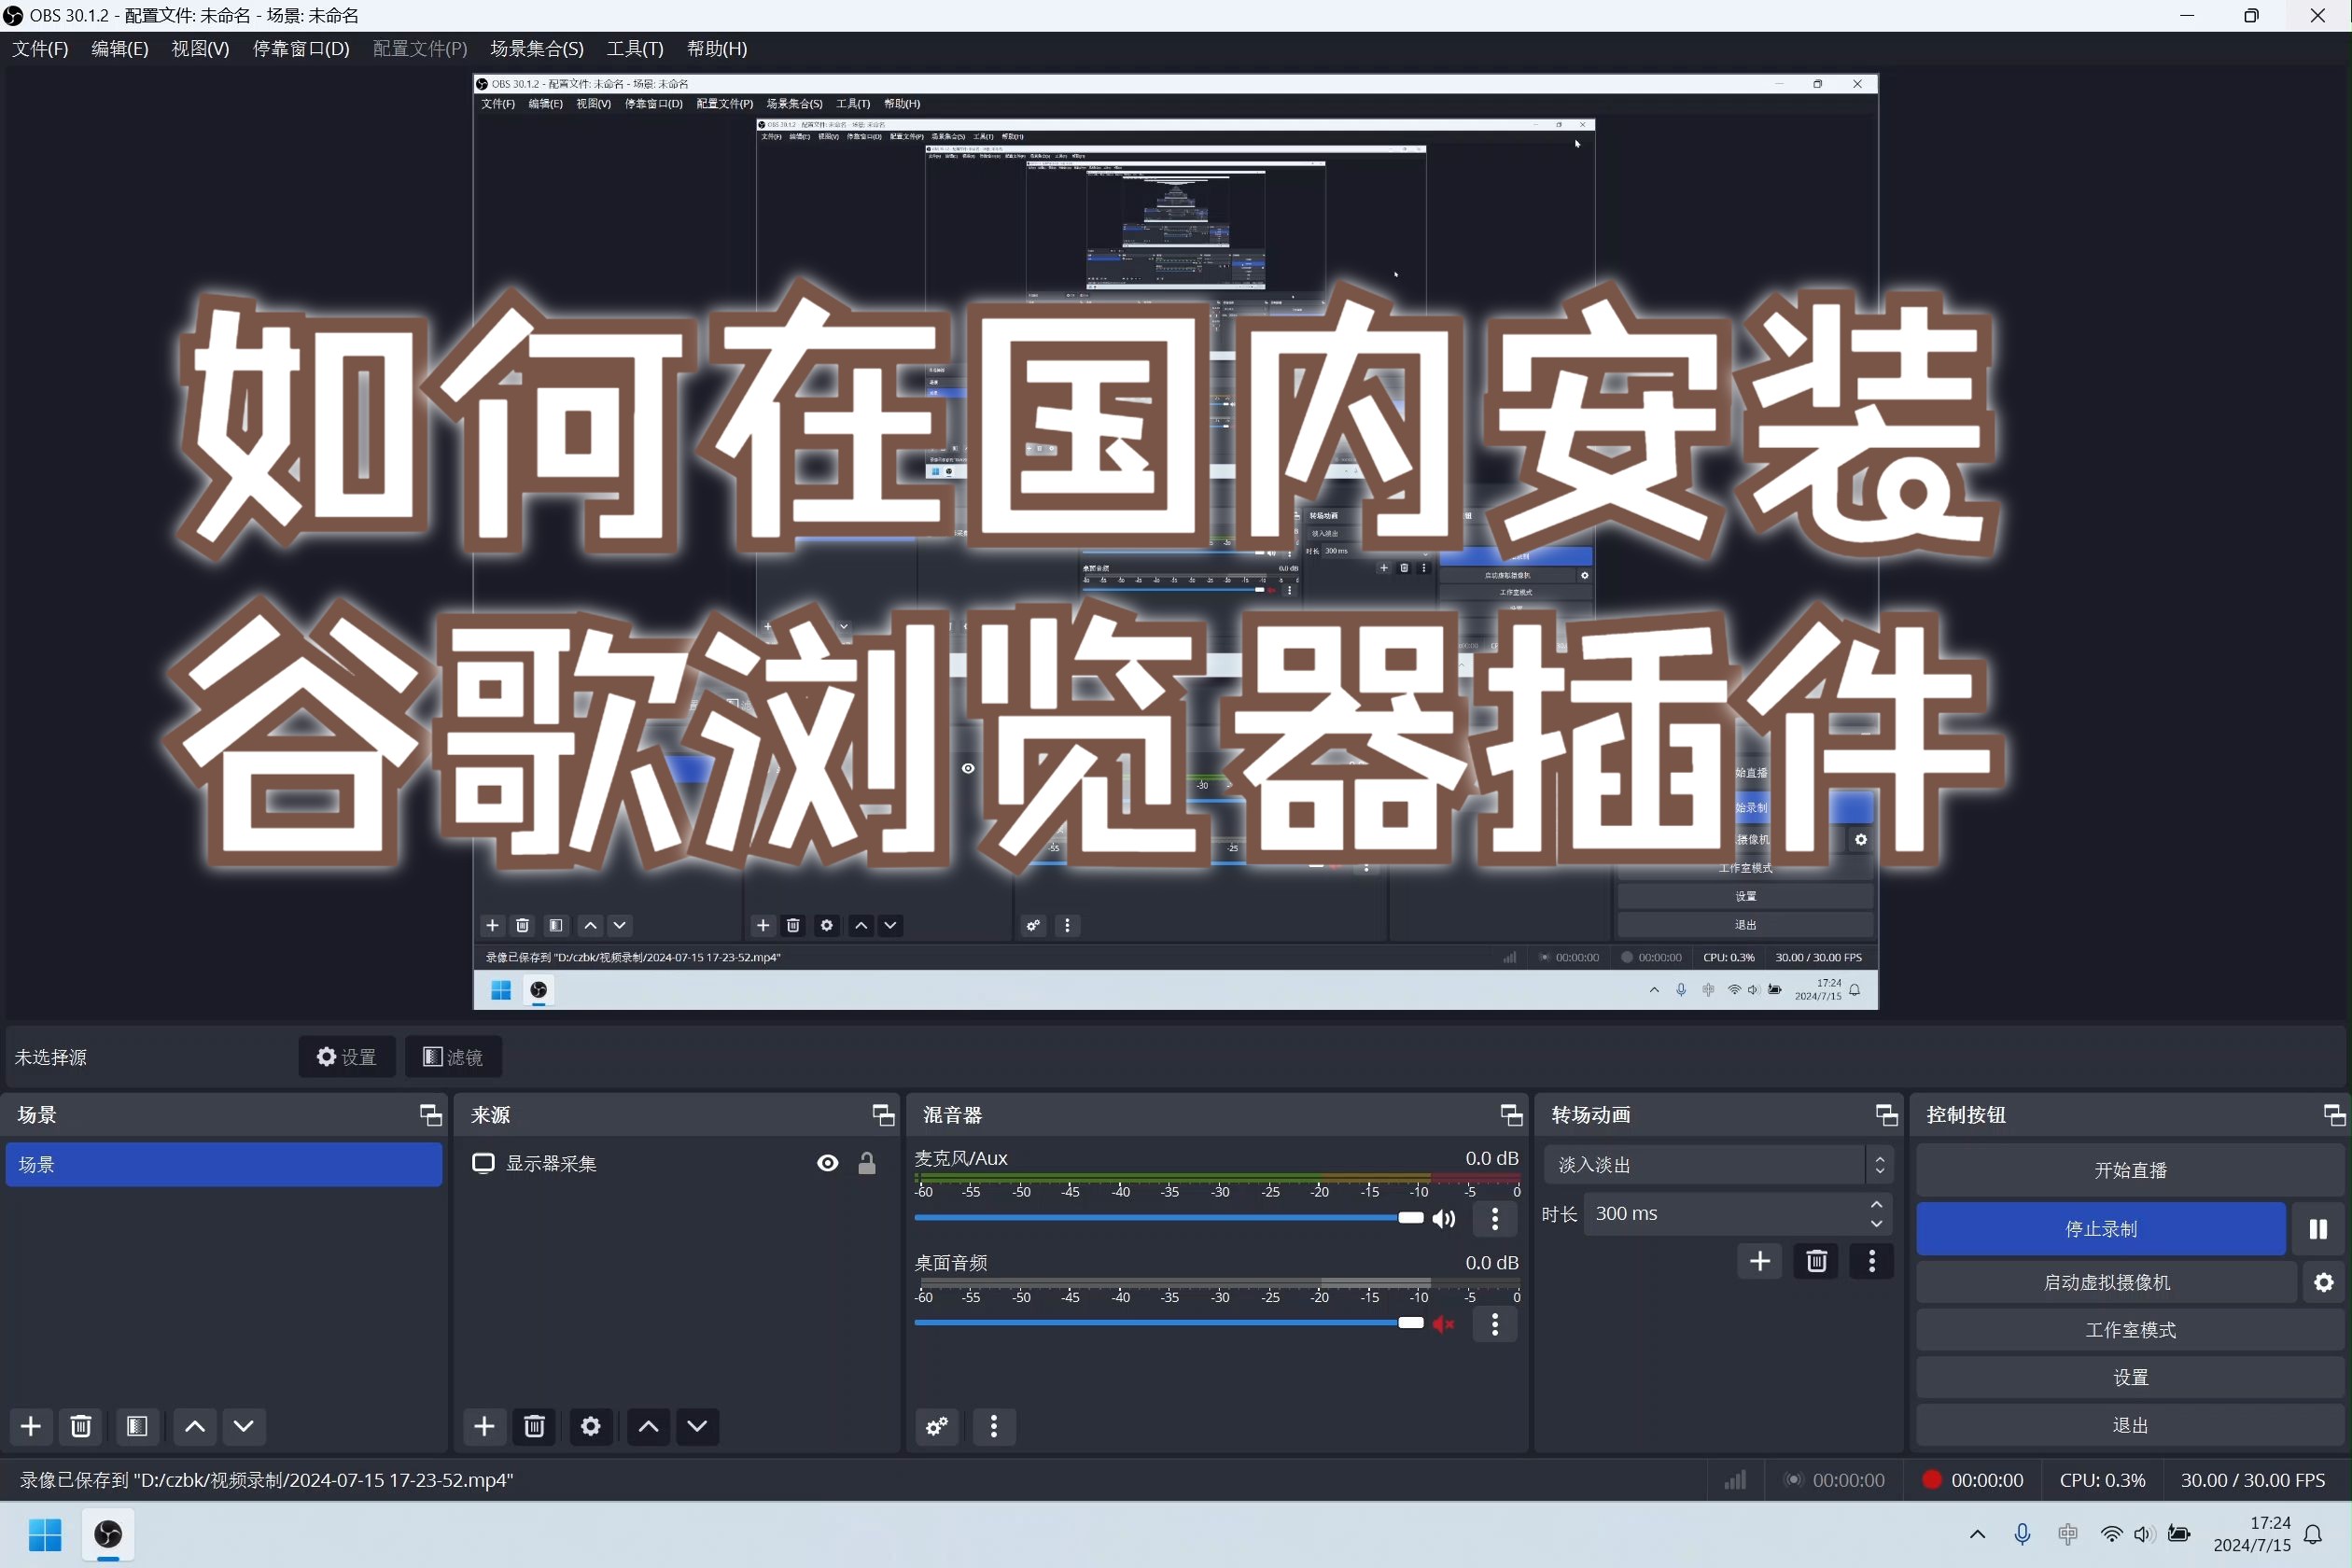2352x1568 pixels.
Task: Click 设置 in control buttons panel
Action: (x=2130, y=1378)
